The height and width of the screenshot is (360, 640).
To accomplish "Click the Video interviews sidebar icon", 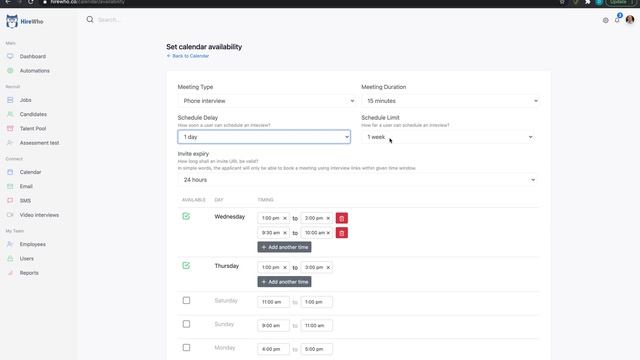I will 10,215.
